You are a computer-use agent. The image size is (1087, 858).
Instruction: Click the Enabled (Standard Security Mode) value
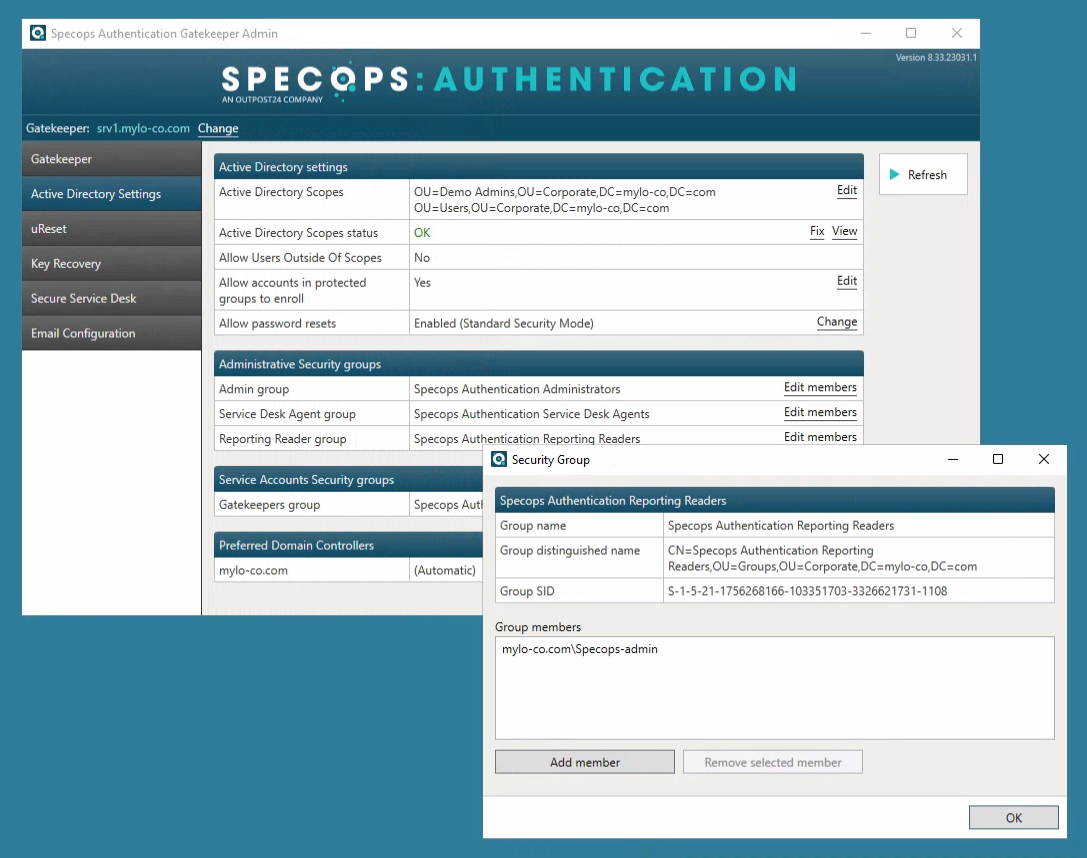click(504, 324)
